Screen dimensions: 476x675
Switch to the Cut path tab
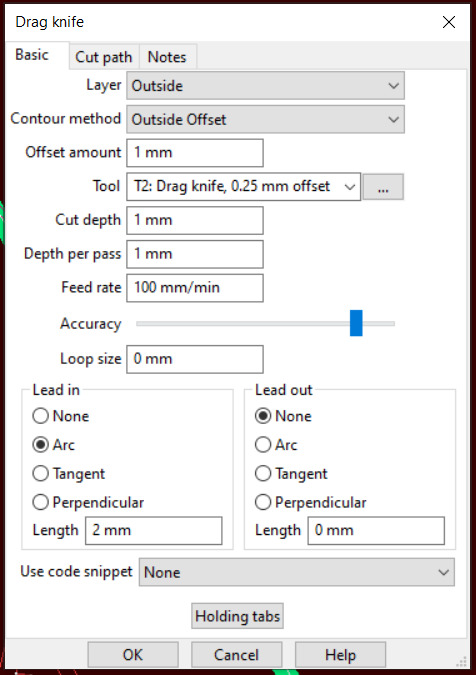coord(104,57)
